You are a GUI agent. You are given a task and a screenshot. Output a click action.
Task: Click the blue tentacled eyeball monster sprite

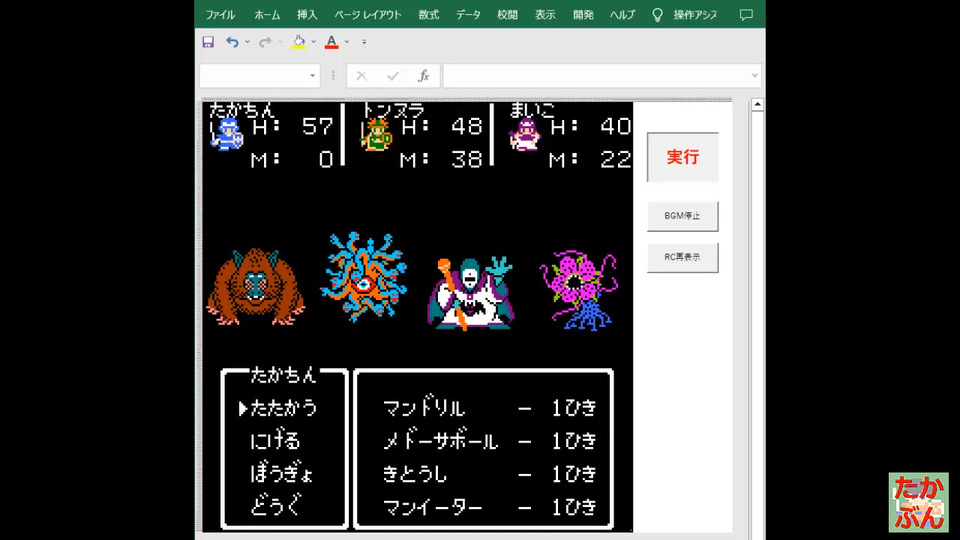[364, 277]
